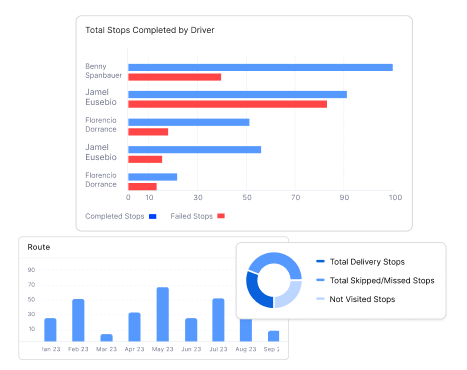Click 'Not Visited Stops' legend label
The height and width of the screenshot is (370, 467).
click(362, 299)
